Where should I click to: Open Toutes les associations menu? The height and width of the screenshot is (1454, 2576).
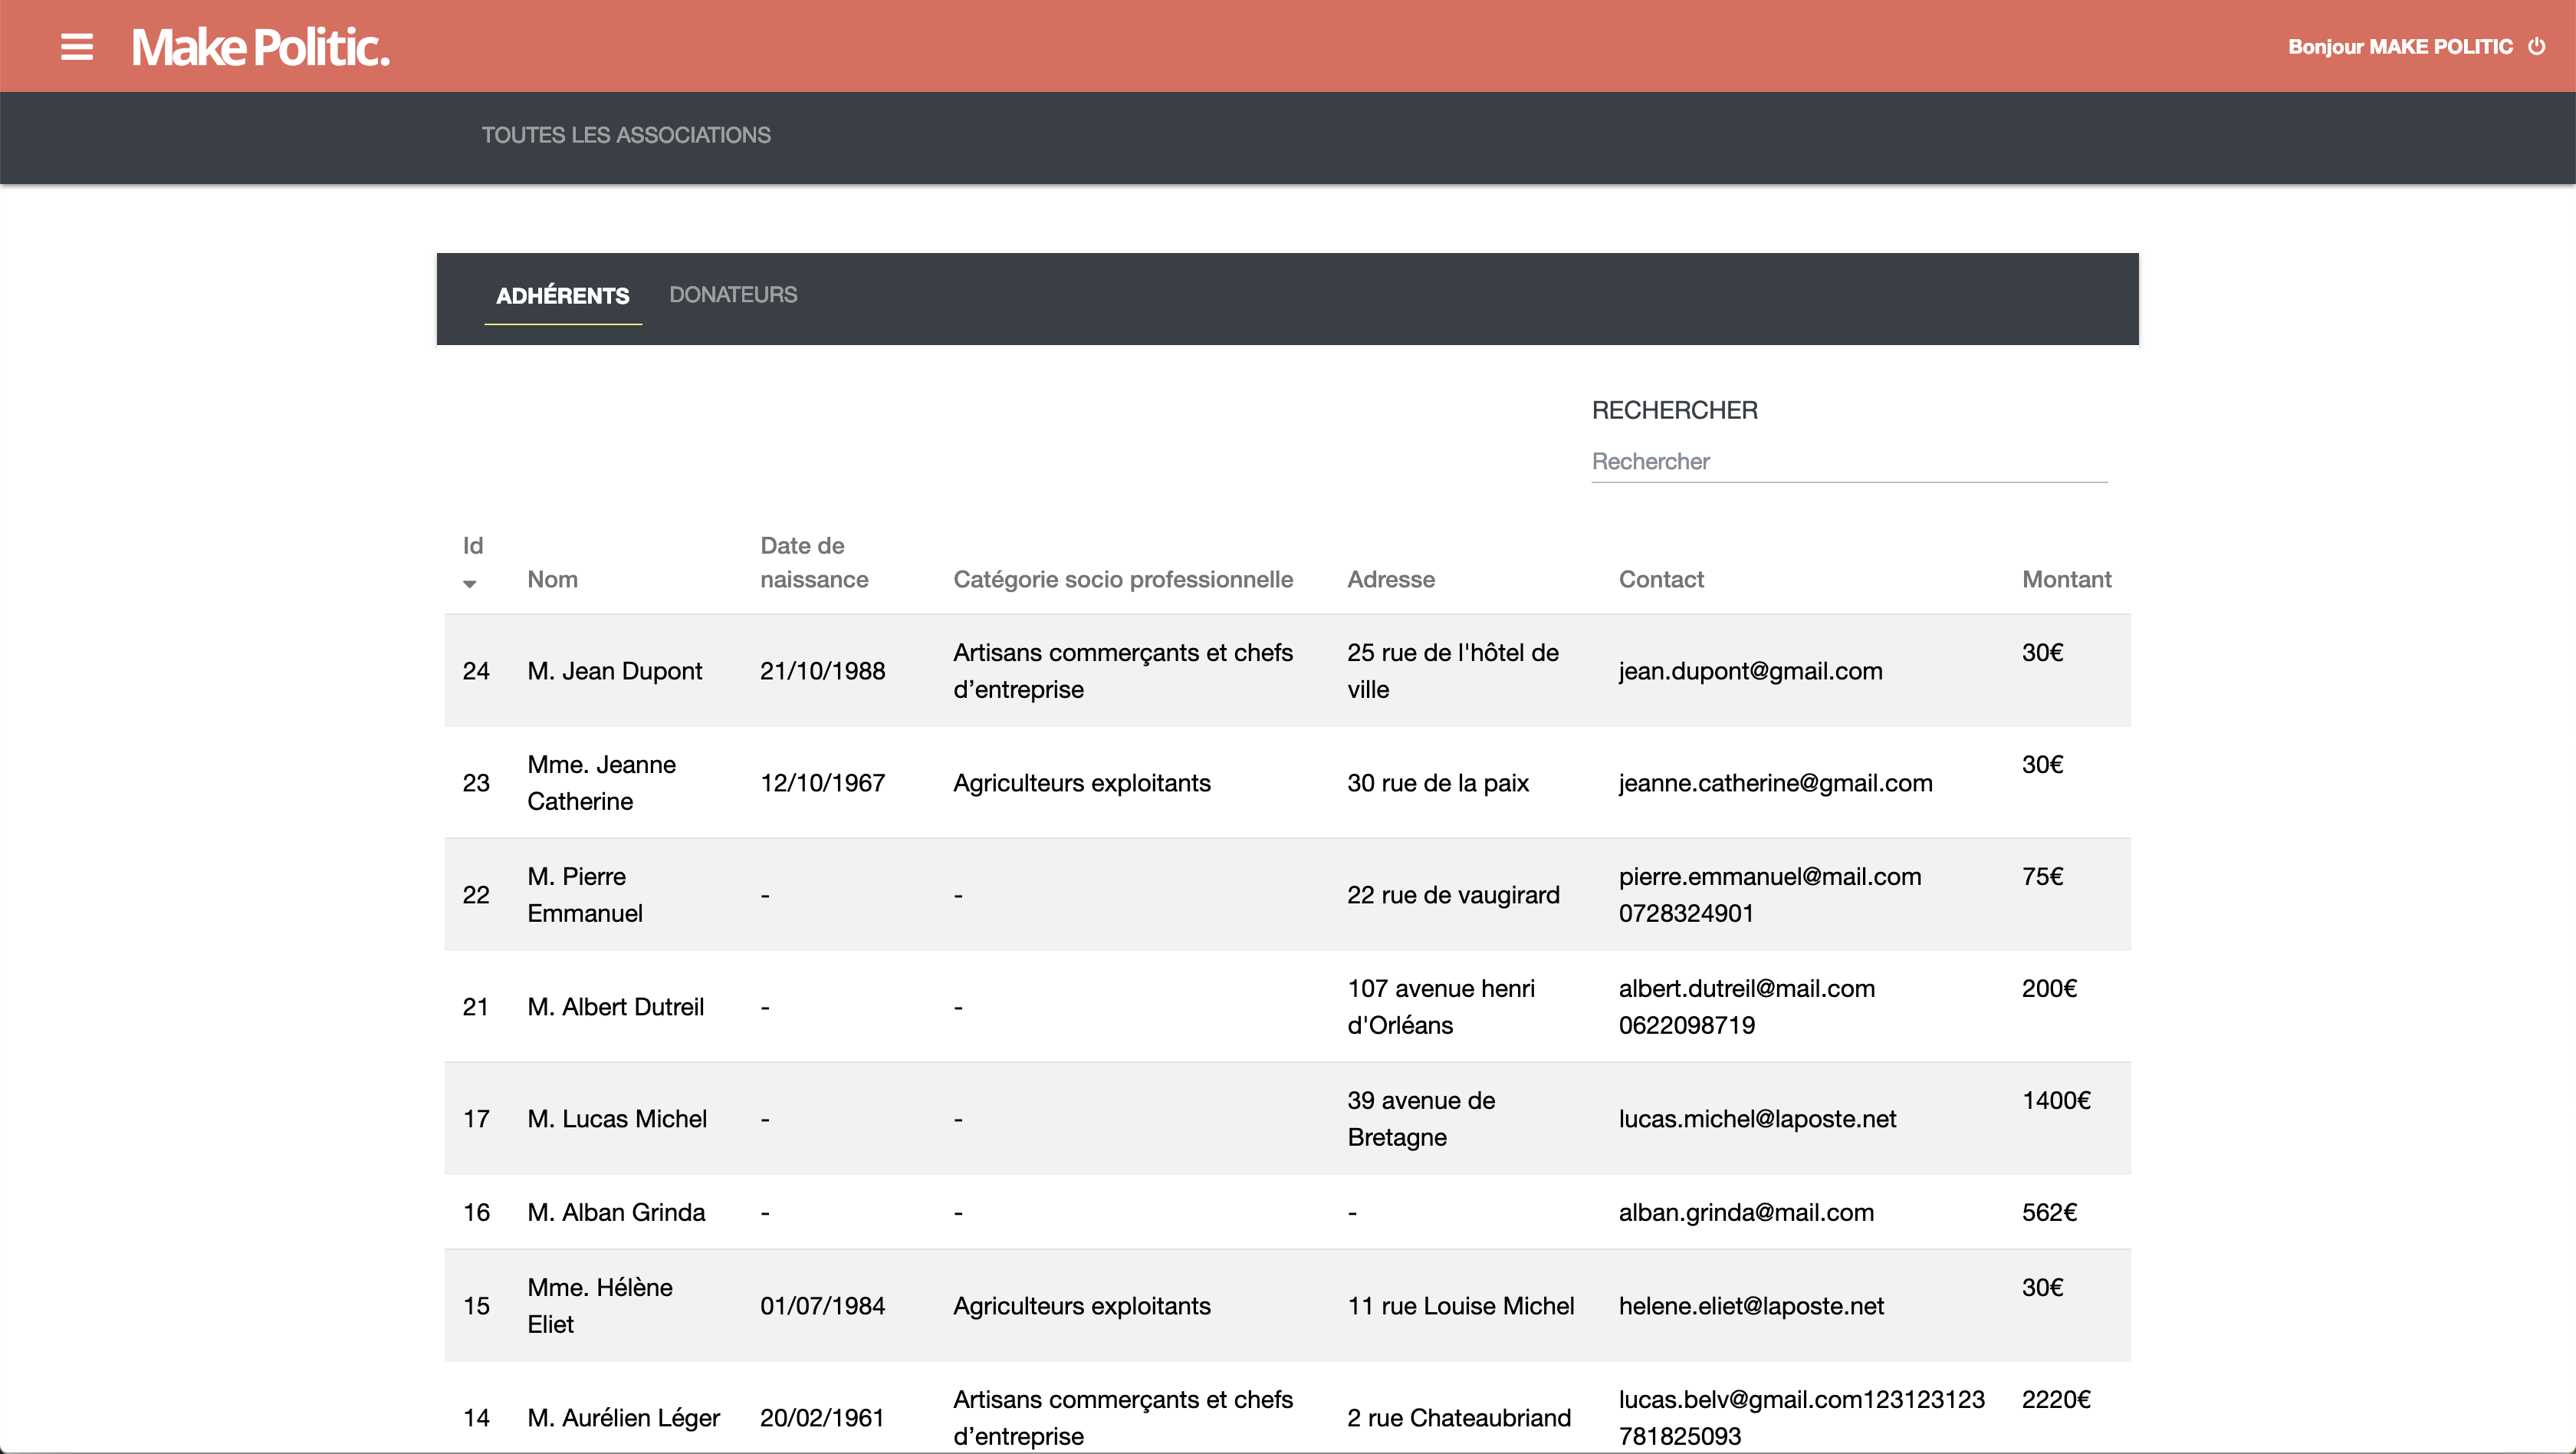coord(626,135)
